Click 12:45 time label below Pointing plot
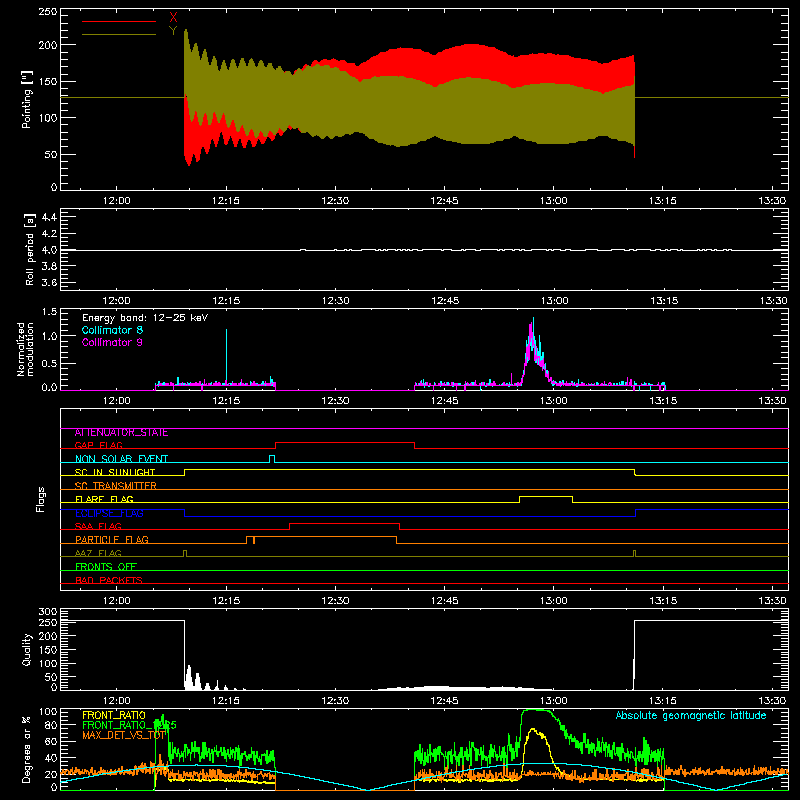Viewport: 800px width, 800px height. pyautogui.click(x=444, y=201)
